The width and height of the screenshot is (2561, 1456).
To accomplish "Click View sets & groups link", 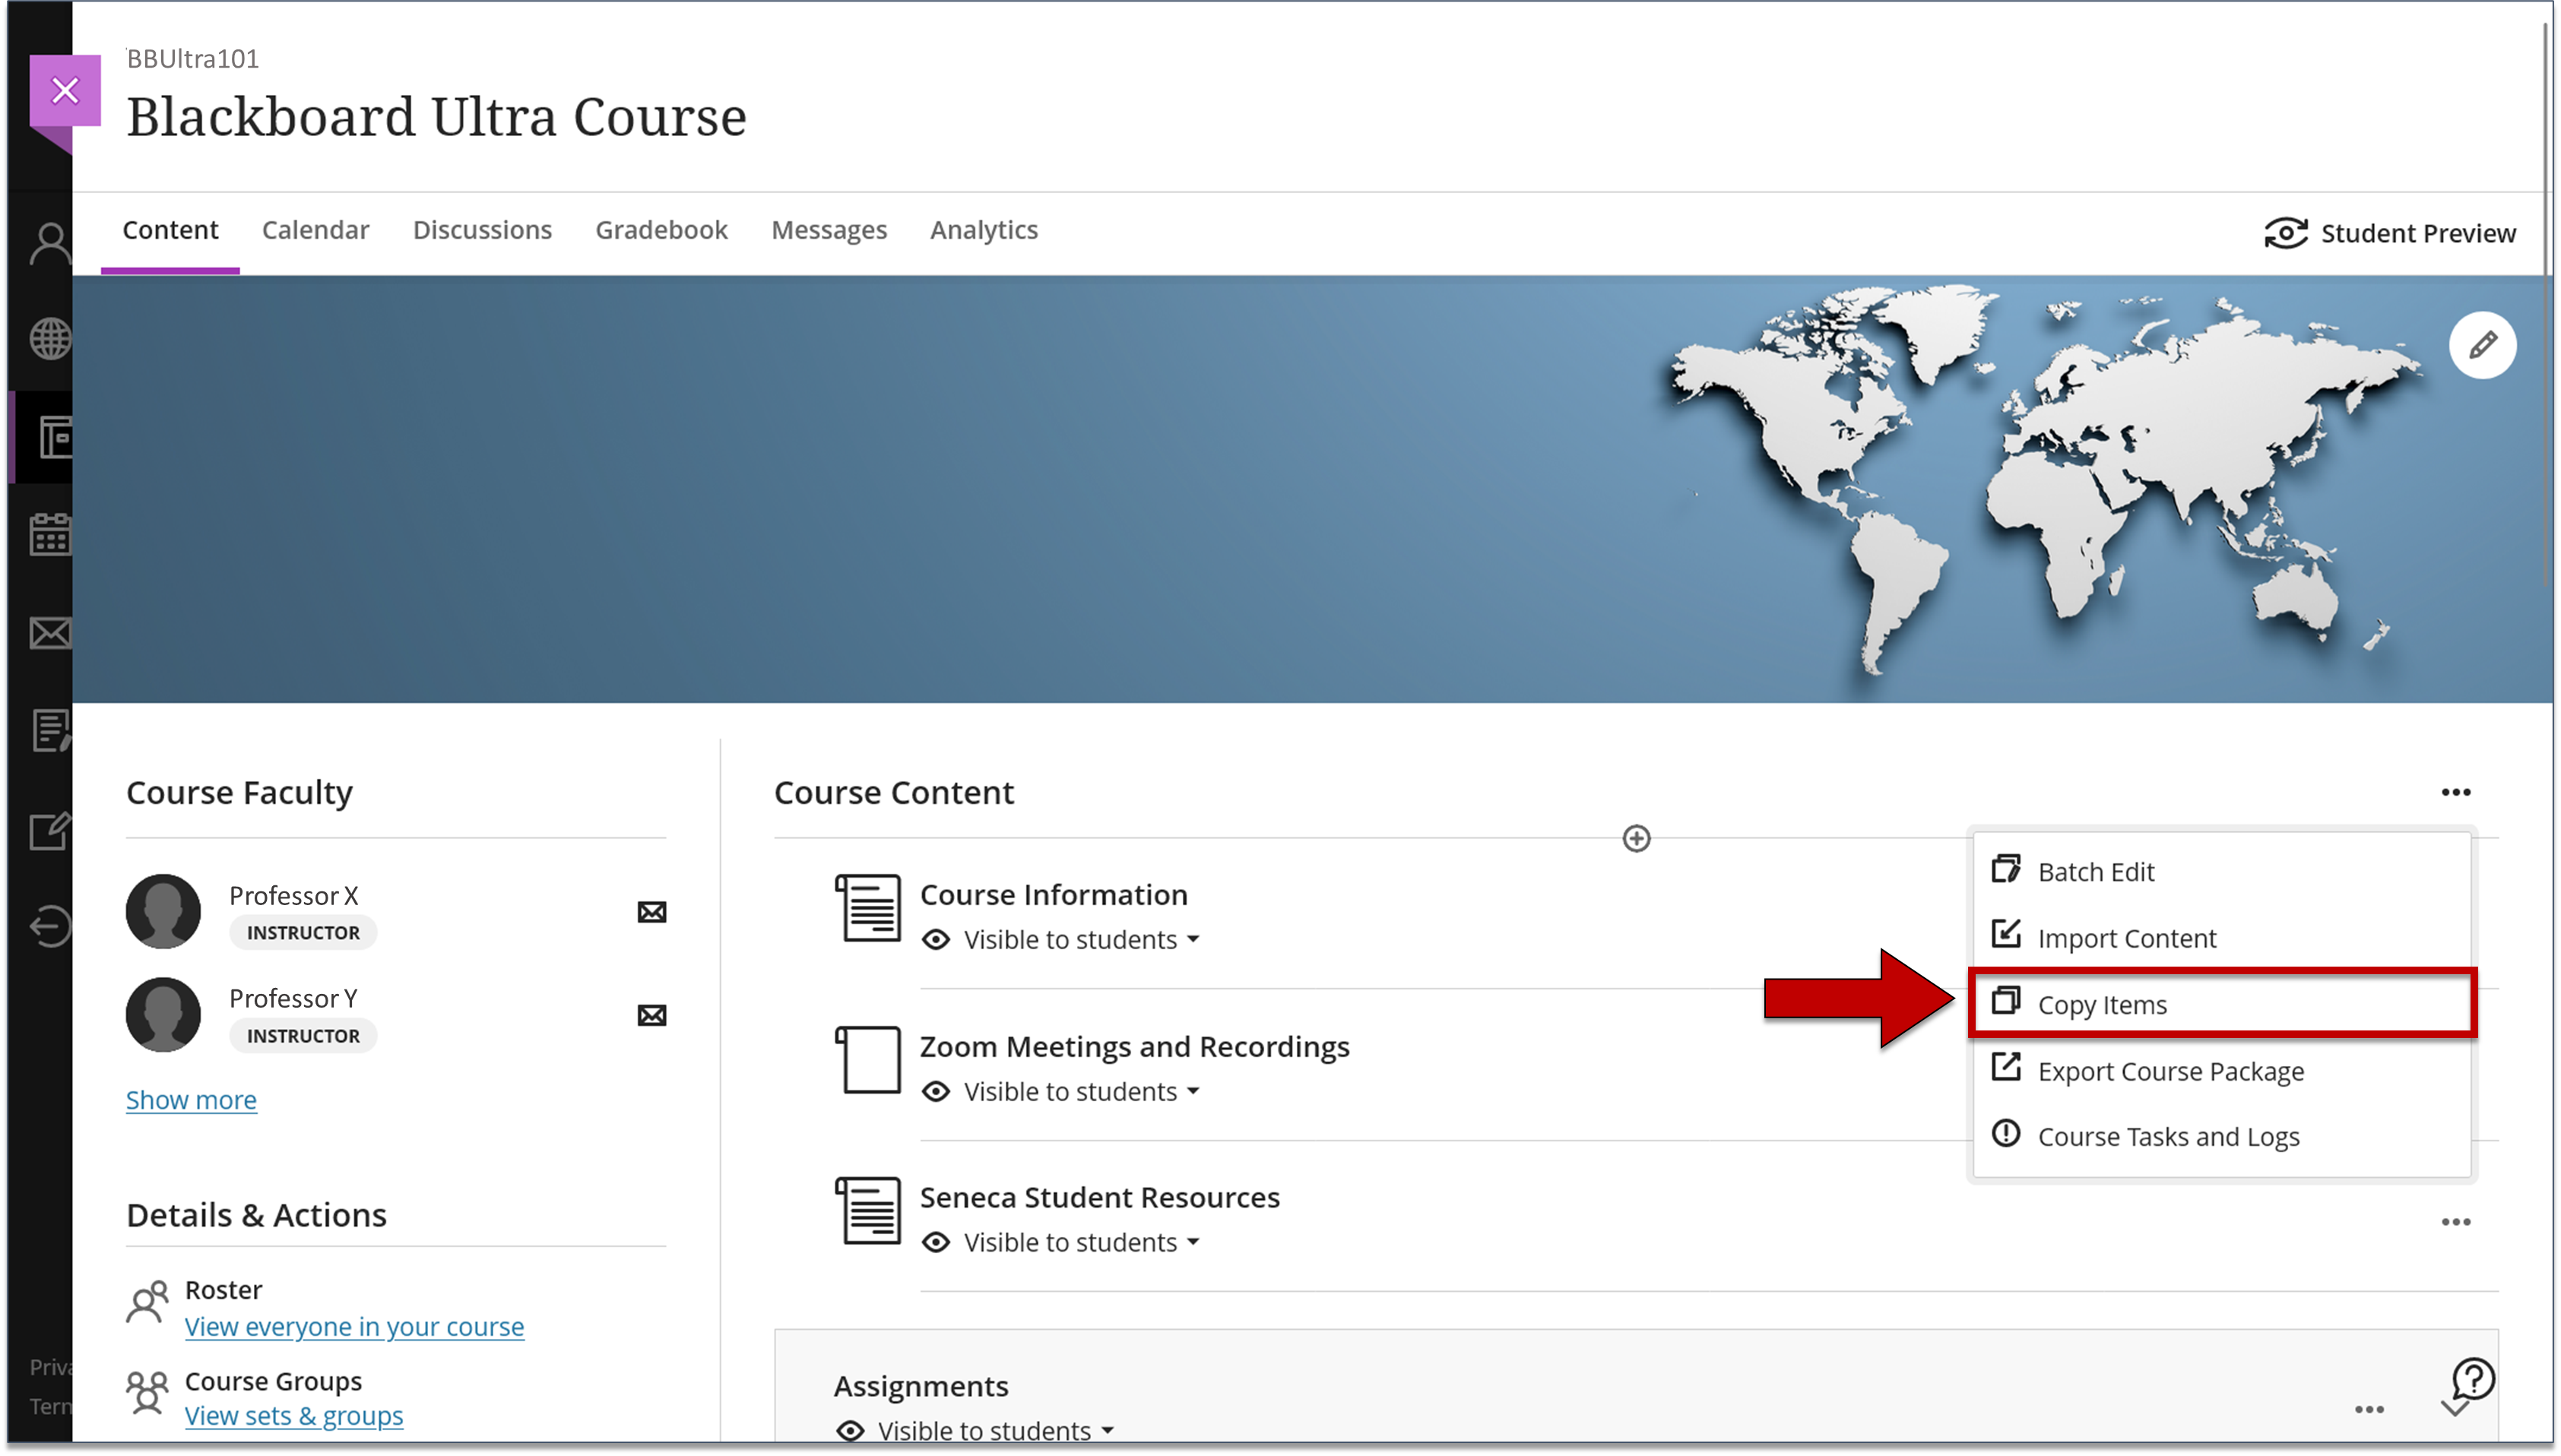I will pyautogui.click(x=294, y=1416).
